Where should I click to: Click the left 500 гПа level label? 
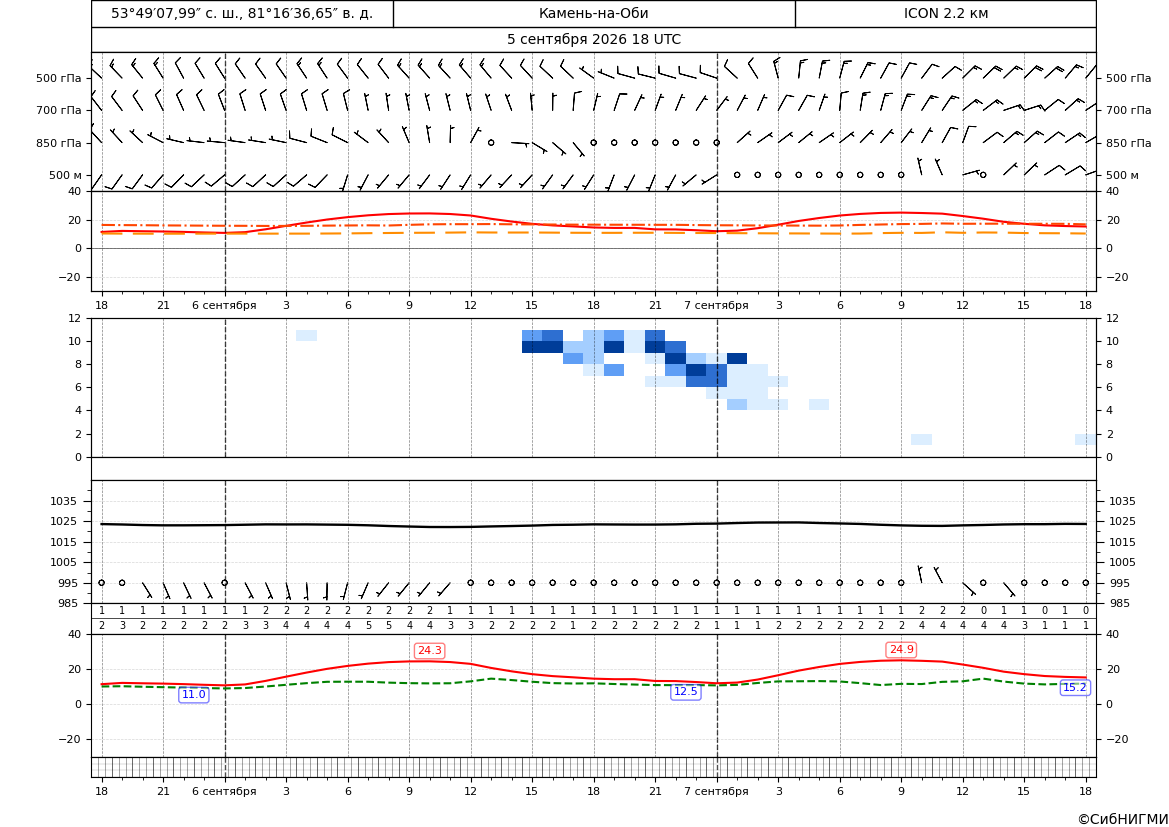(59, 78)
